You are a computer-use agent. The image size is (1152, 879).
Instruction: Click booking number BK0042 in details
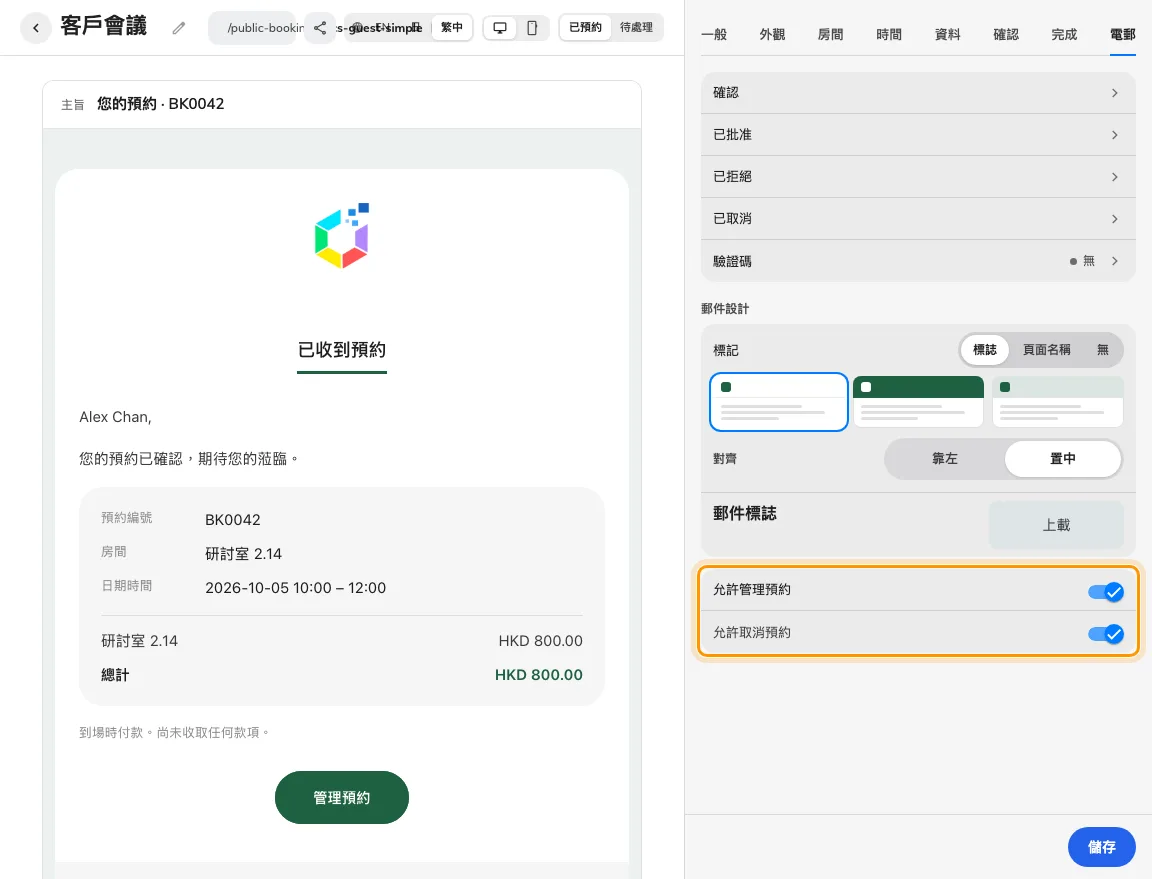pyautogui.click(x=233, y=520)
